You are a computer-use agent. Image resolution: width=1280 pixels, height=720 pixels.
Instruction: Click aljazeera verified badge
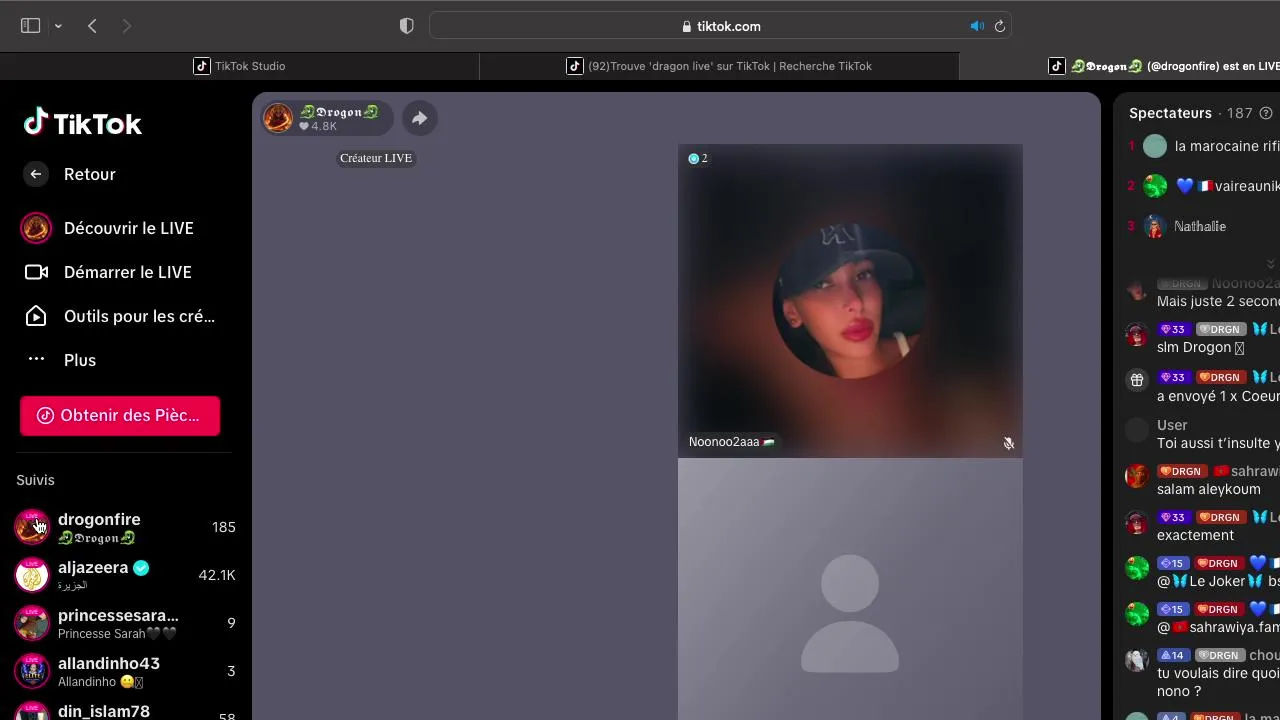tap(141, 568)
